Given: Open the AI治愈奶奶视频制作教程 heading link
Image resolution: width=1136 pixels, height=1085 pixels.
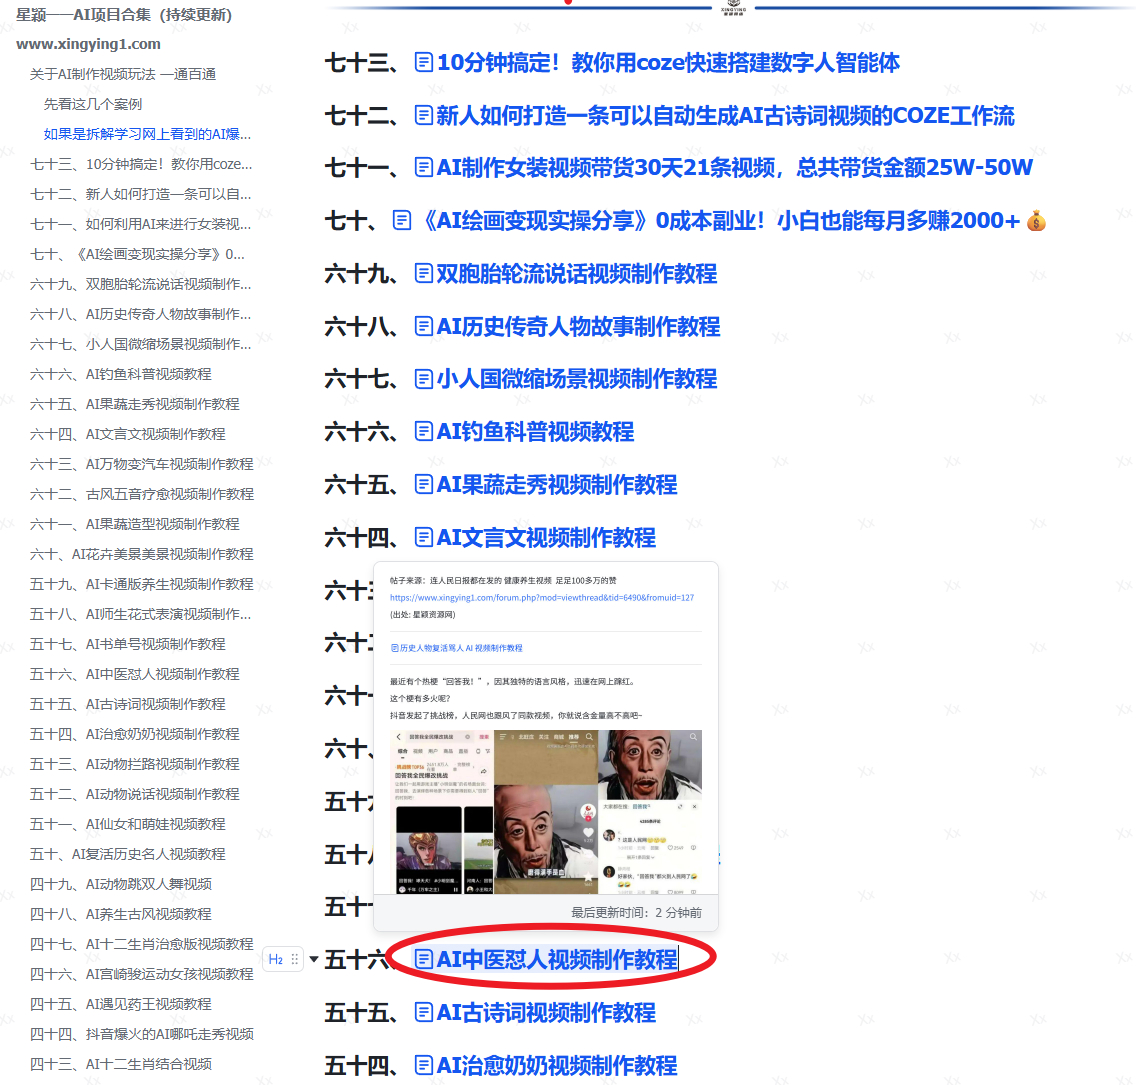Looking at the screenshot, I should coord(556,1066).
